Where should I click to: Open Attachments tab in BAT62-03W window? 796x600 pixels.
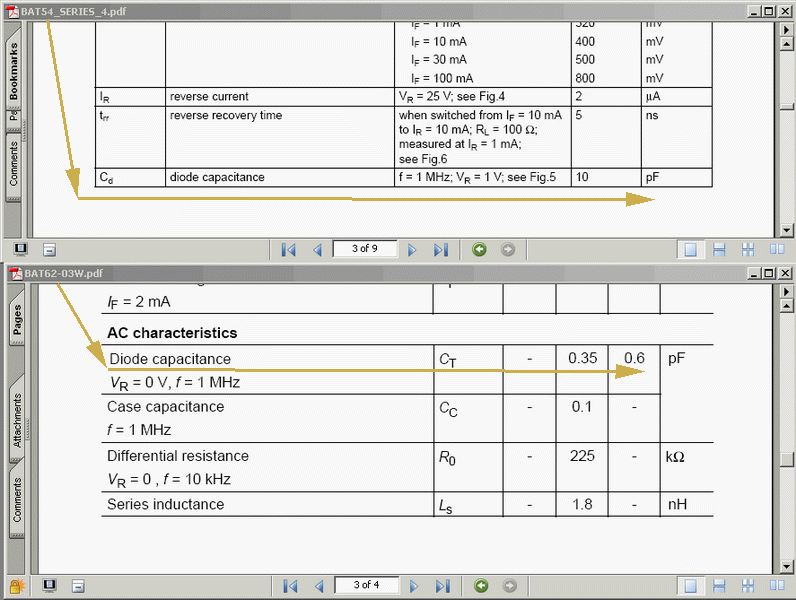tap(17, 420)
